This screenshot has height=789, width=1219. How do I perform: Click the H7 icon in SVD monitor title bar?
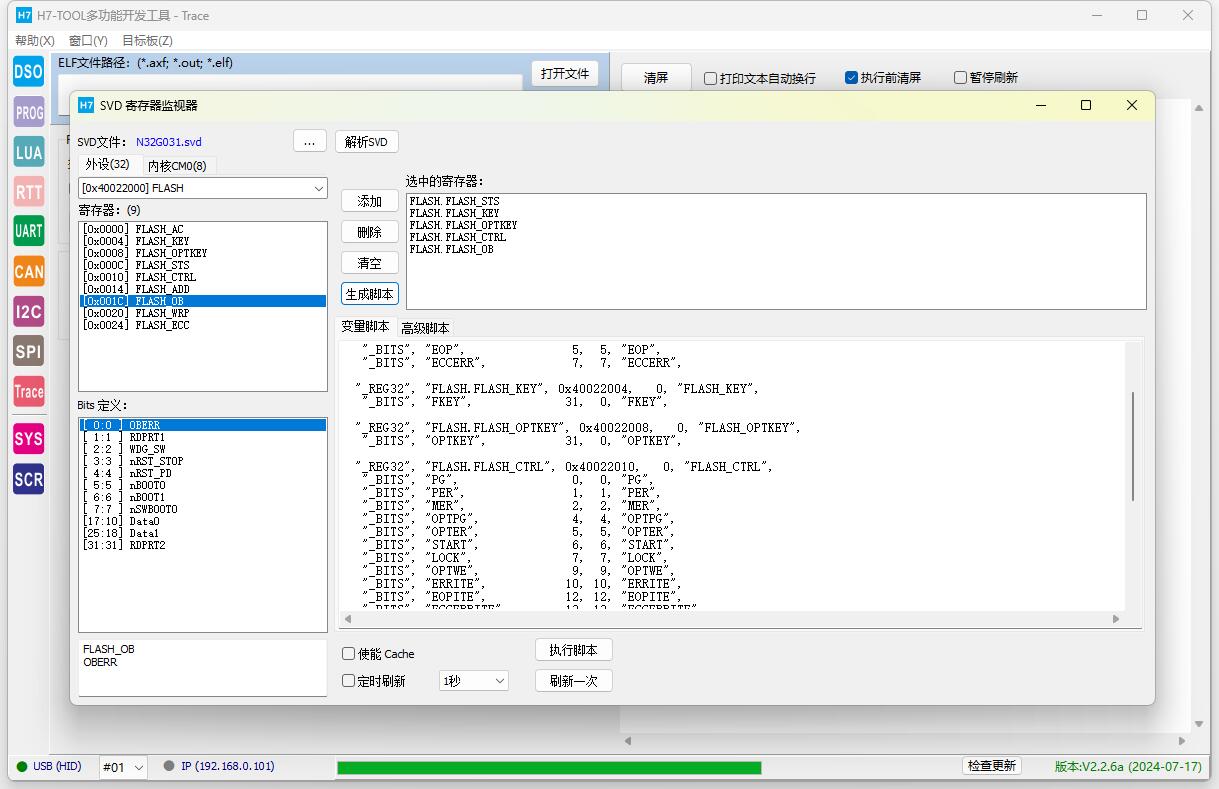pos(86,105)
